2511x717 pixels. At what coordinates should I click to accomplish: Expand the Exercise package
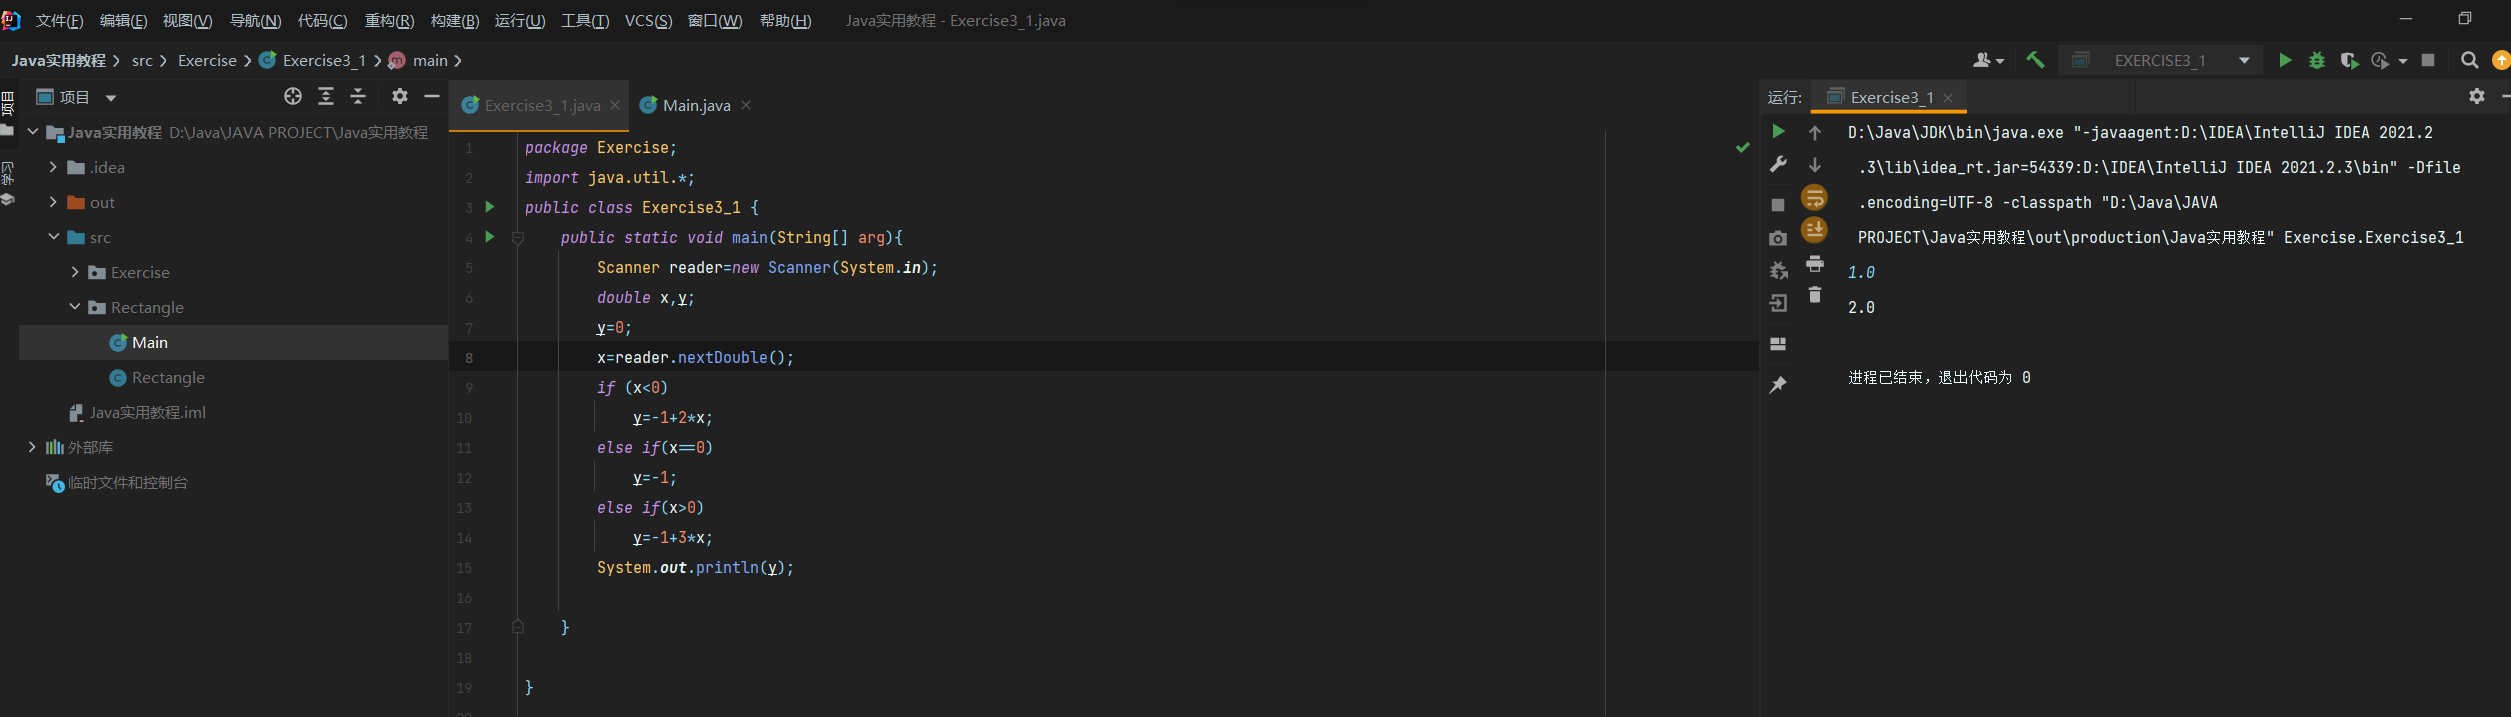[75, 272]
